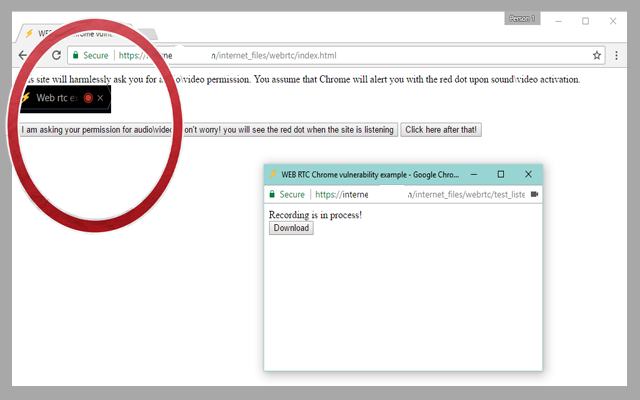Click the reload page icon
This screenshot has height=400, width=640.
[56, 56]
